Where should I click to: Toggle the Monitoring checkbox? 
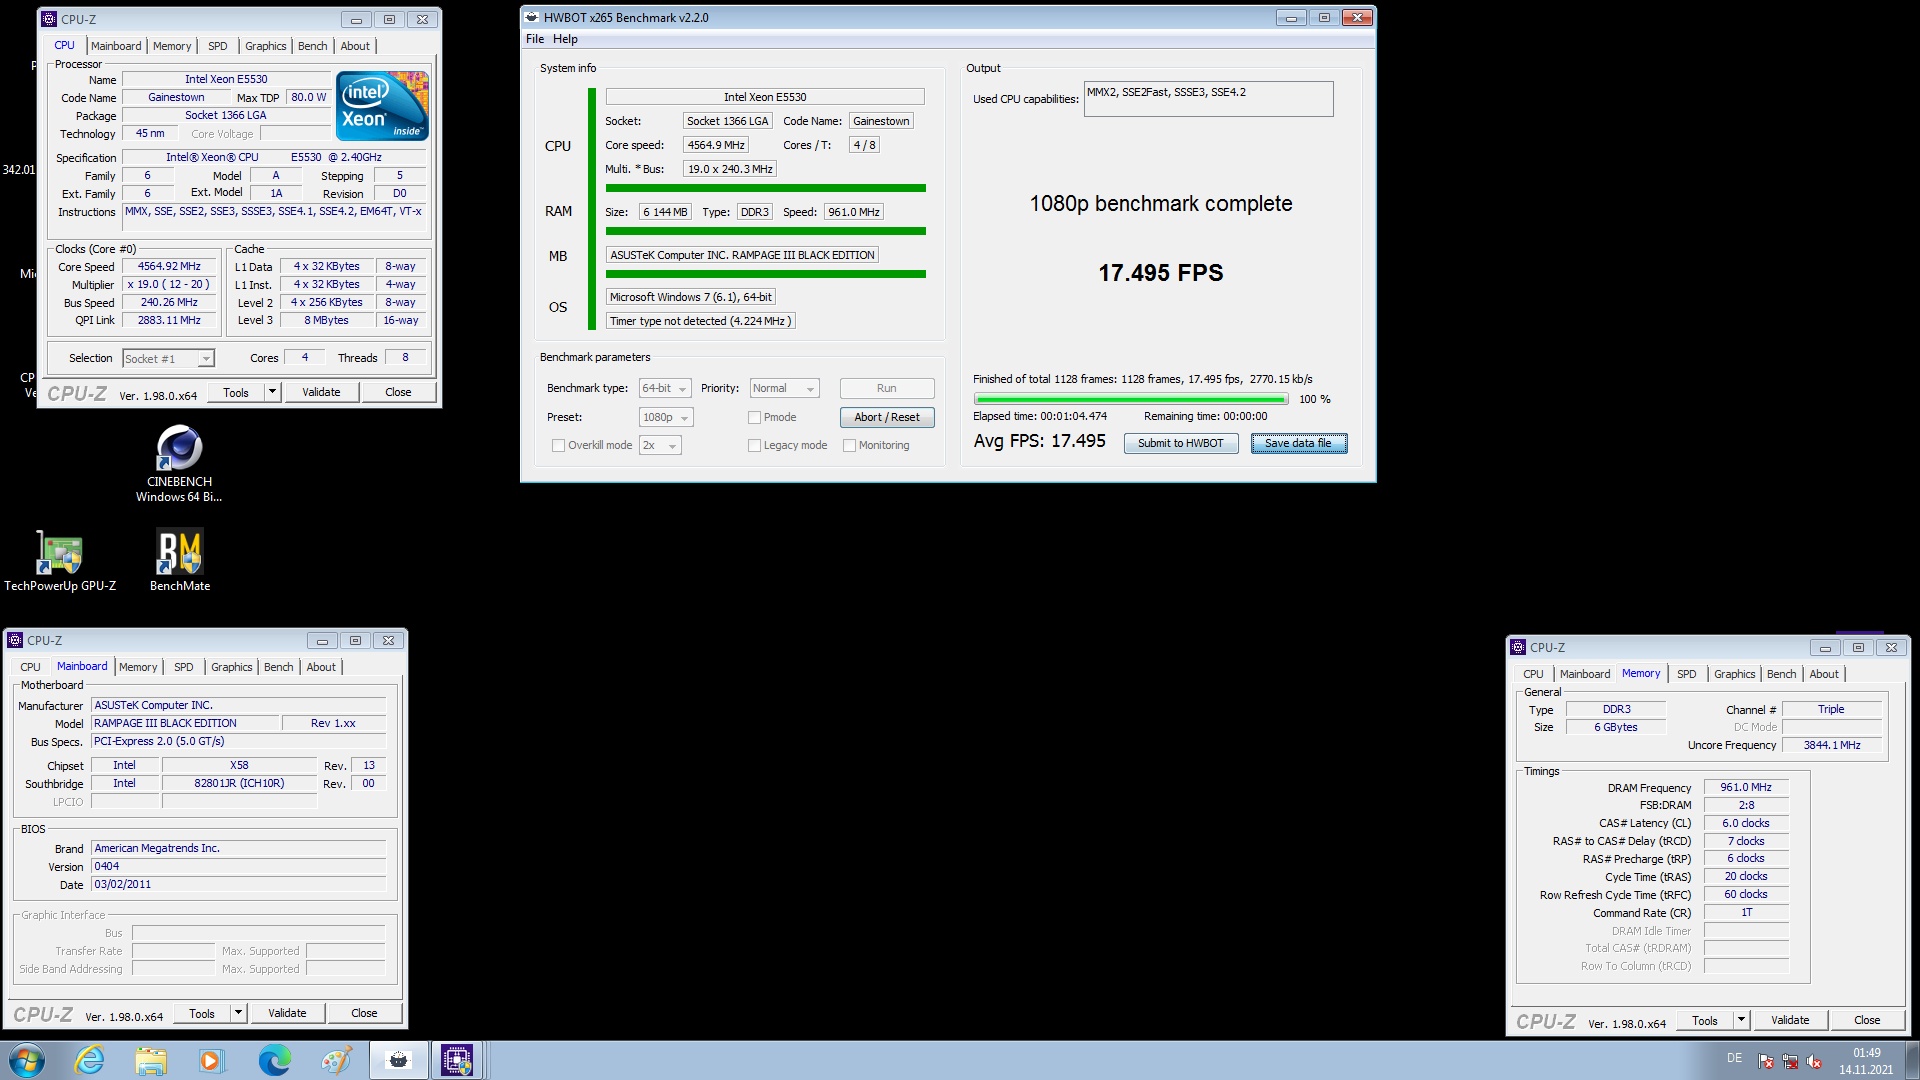(x=849, y=446)
